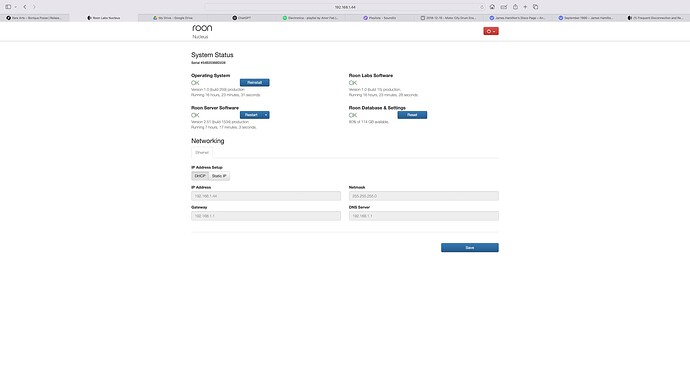Click the Reset database button
Viewport: 690px width, 388px height.
[412, 115]
